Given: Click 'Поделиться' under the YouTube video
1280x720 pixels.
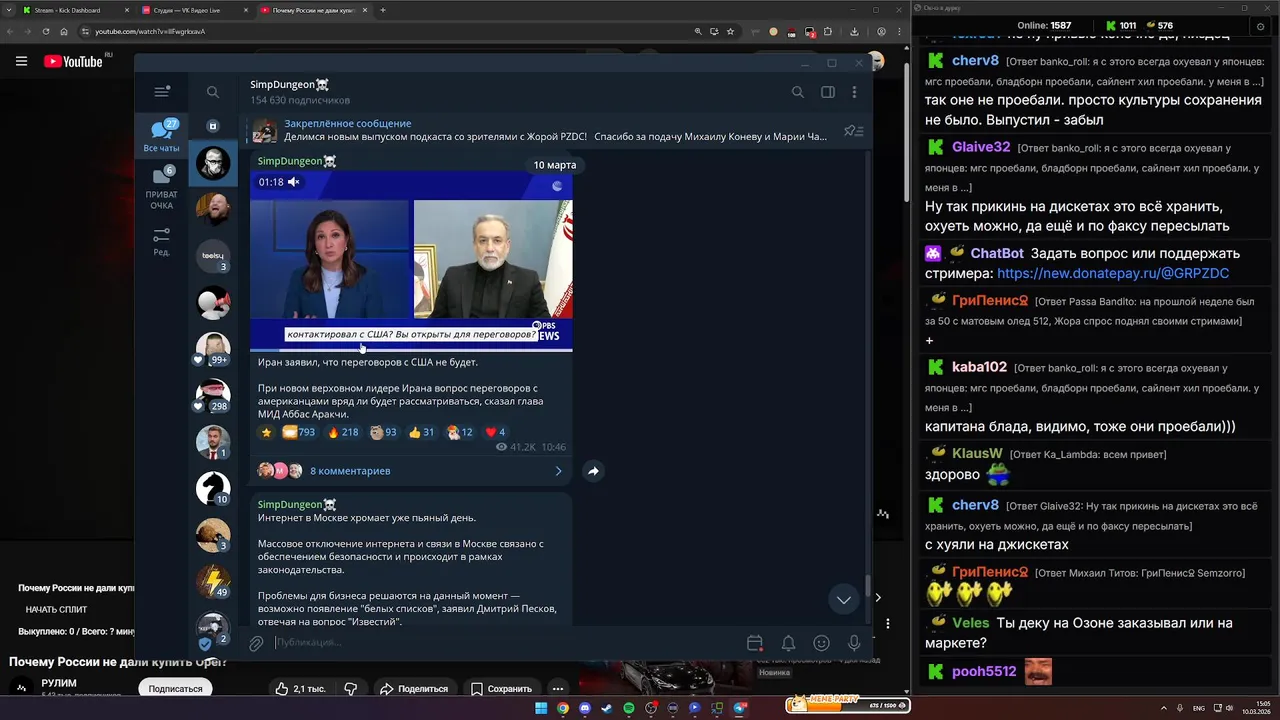Looking at the screenshot, I should [413, 688].
